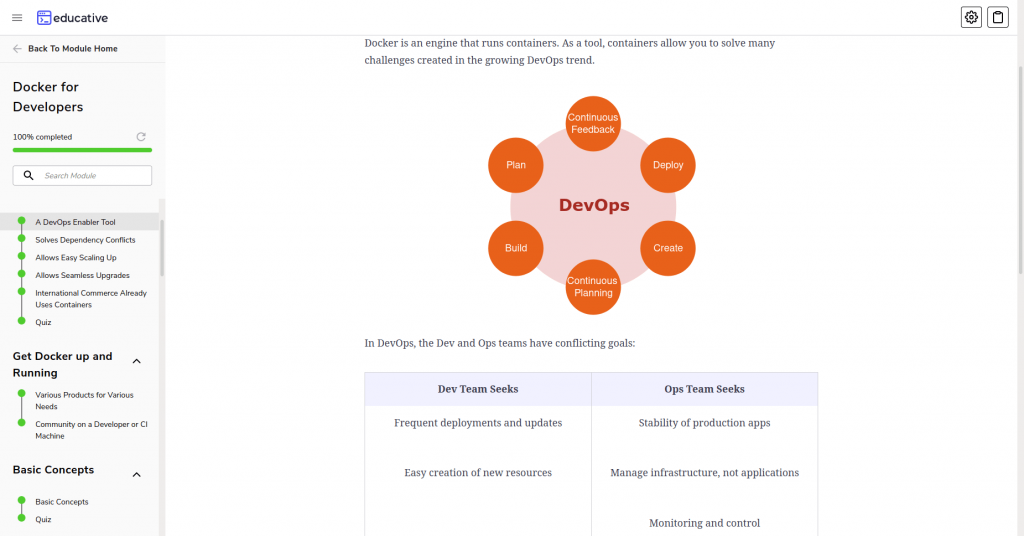Click the Plan circle in diagram
The height and width of the screenshot is (536, 1024).
point(516,165)
